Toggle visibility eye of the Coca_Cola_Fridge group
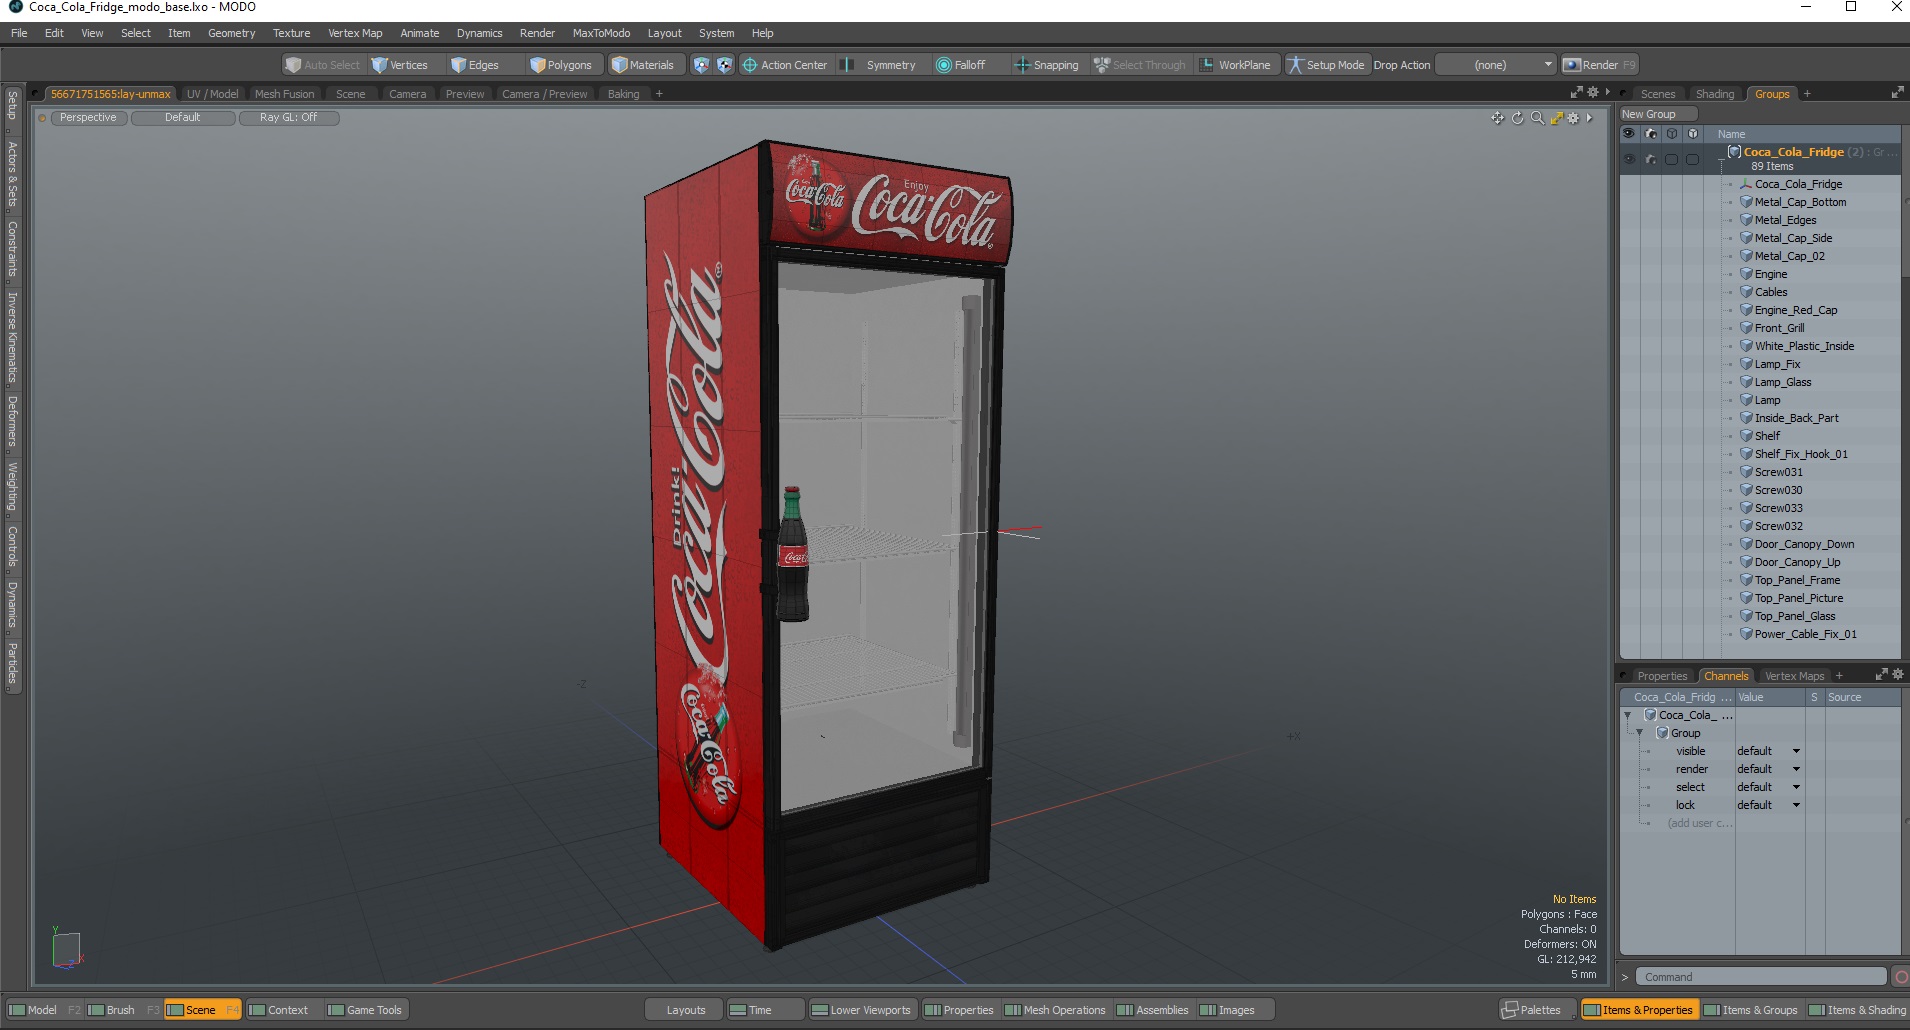Viewport: 1910px width, 1030px height. click(x=1629, y=158)
